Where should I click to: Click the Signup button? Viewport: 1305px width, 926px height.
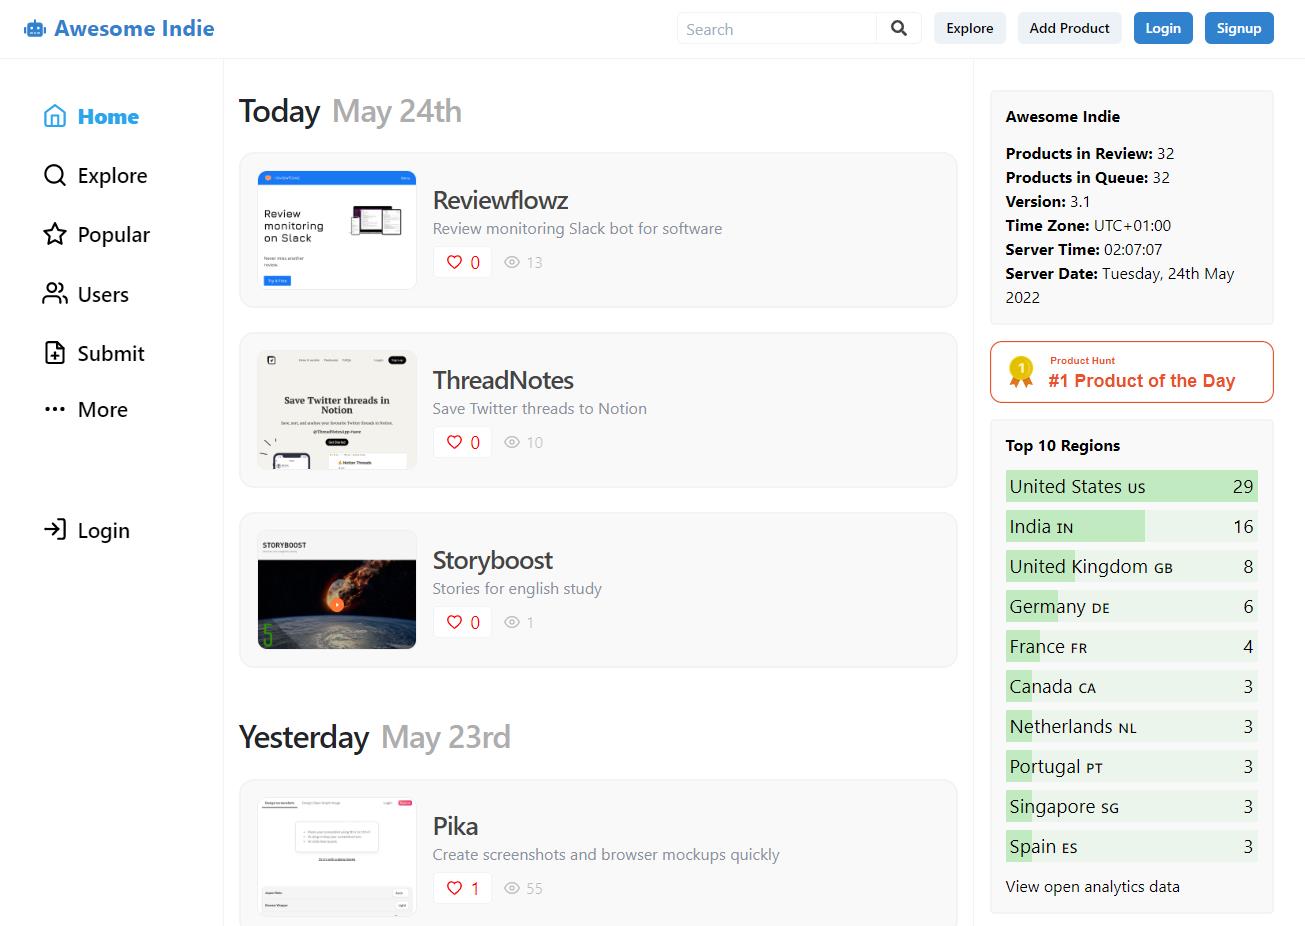click(1239, 28)
